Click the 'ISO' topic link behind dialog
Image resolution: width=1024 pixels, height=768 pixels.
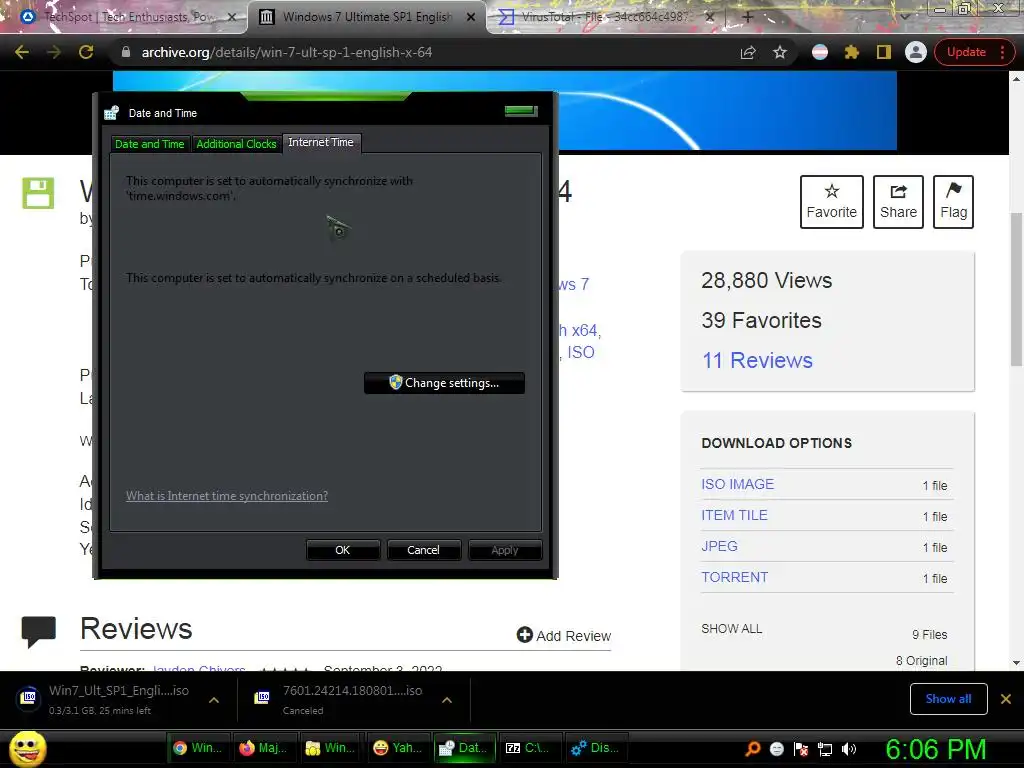[x=581, y=353]
